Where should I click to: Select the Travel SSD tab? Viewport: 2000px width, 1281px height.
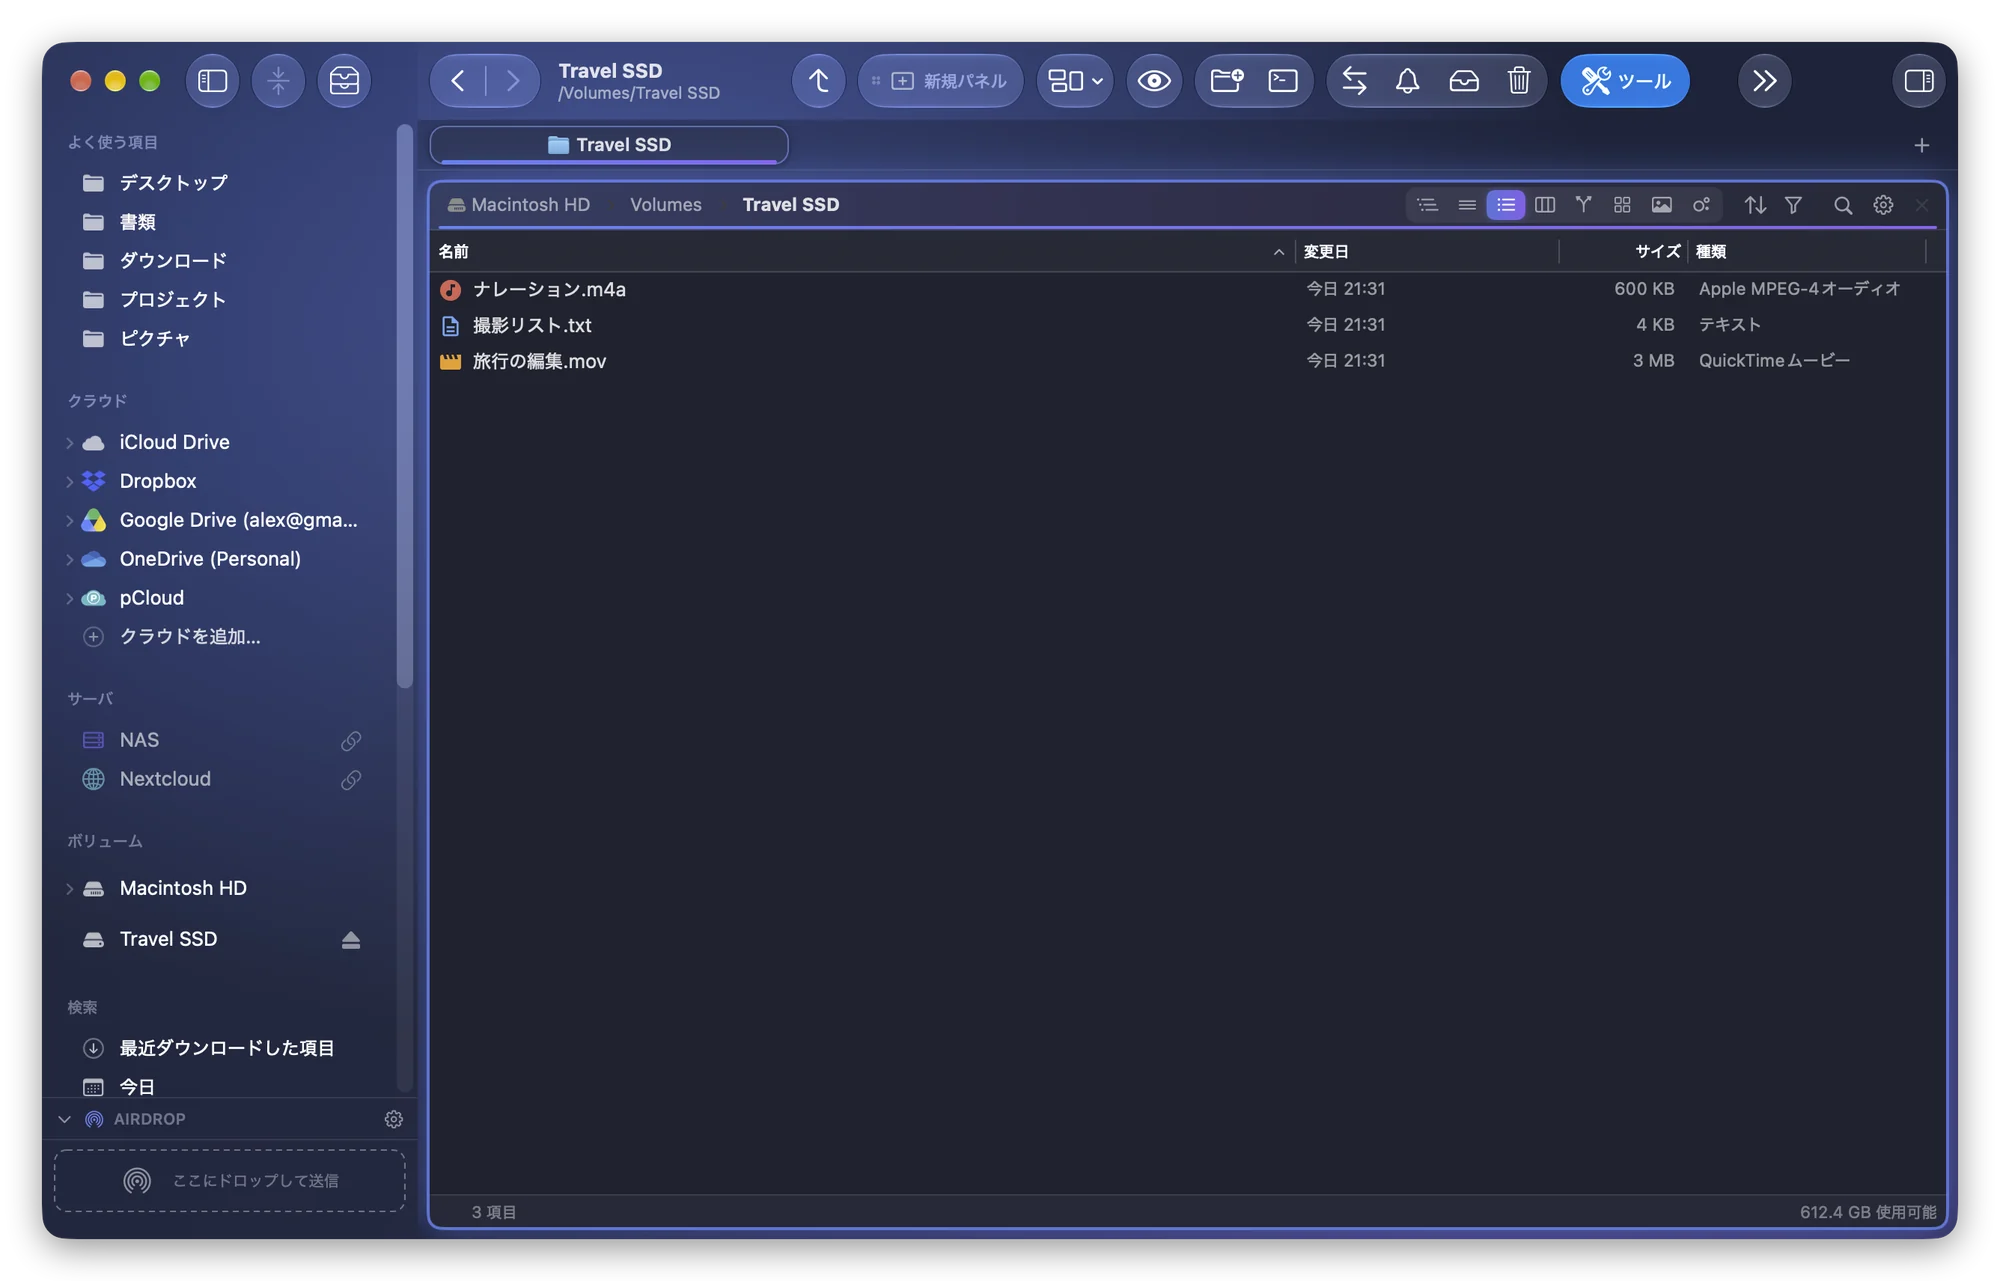609,145
